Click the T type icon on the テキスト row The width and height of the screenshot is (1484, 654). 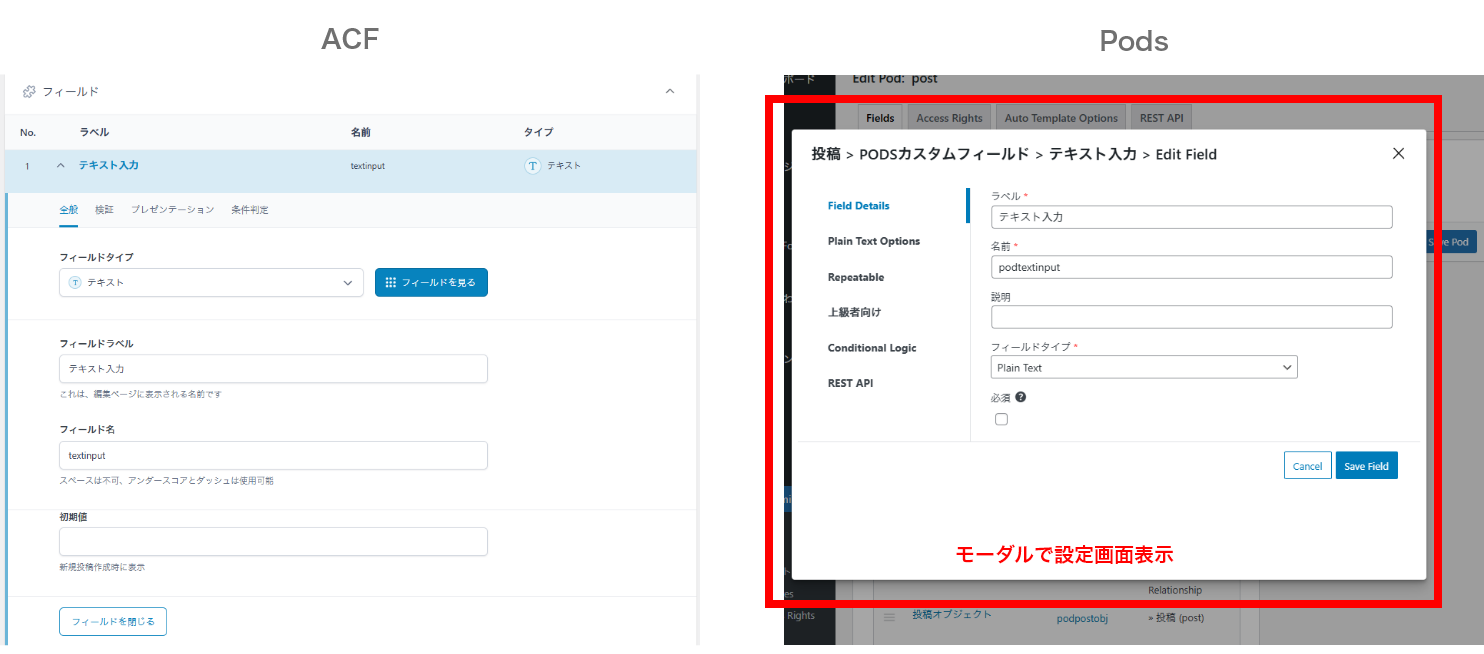click(x=533, y=165)
